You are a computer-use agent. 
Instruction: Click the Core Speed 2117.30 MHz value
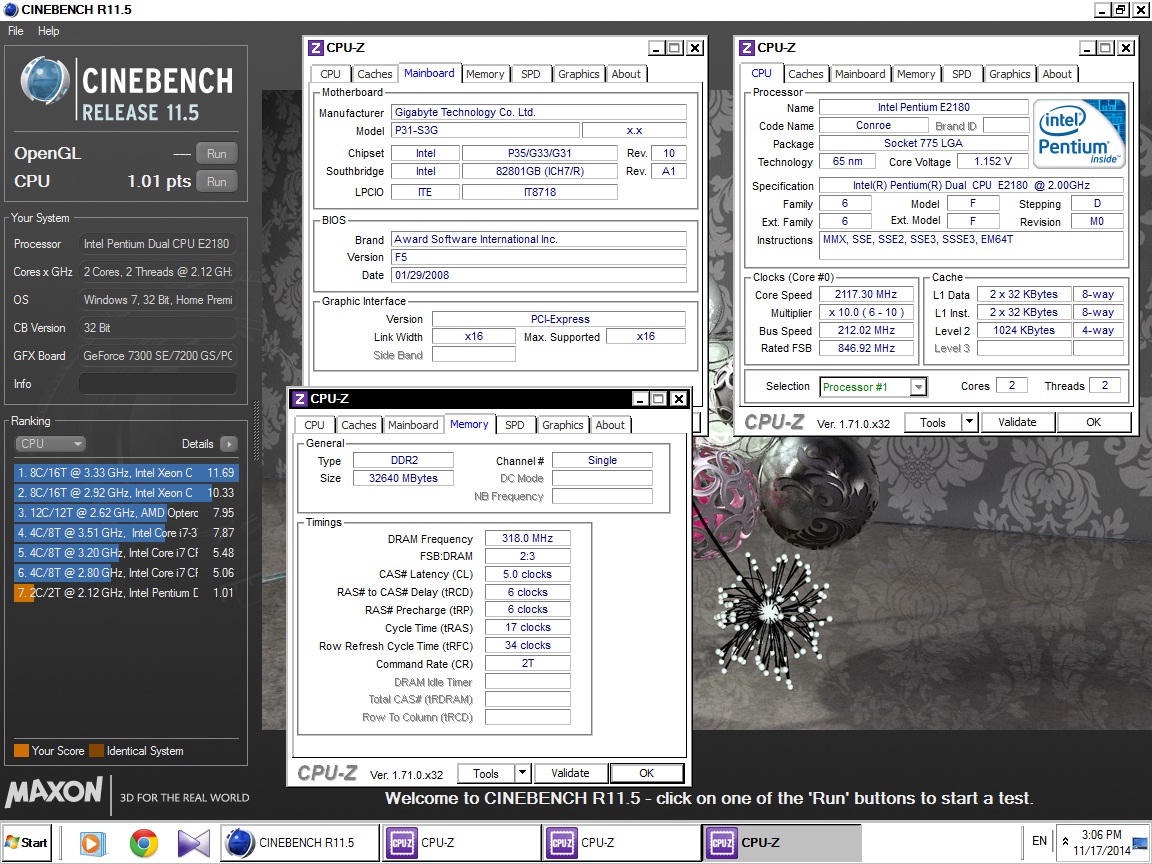(x=865, y=295)
